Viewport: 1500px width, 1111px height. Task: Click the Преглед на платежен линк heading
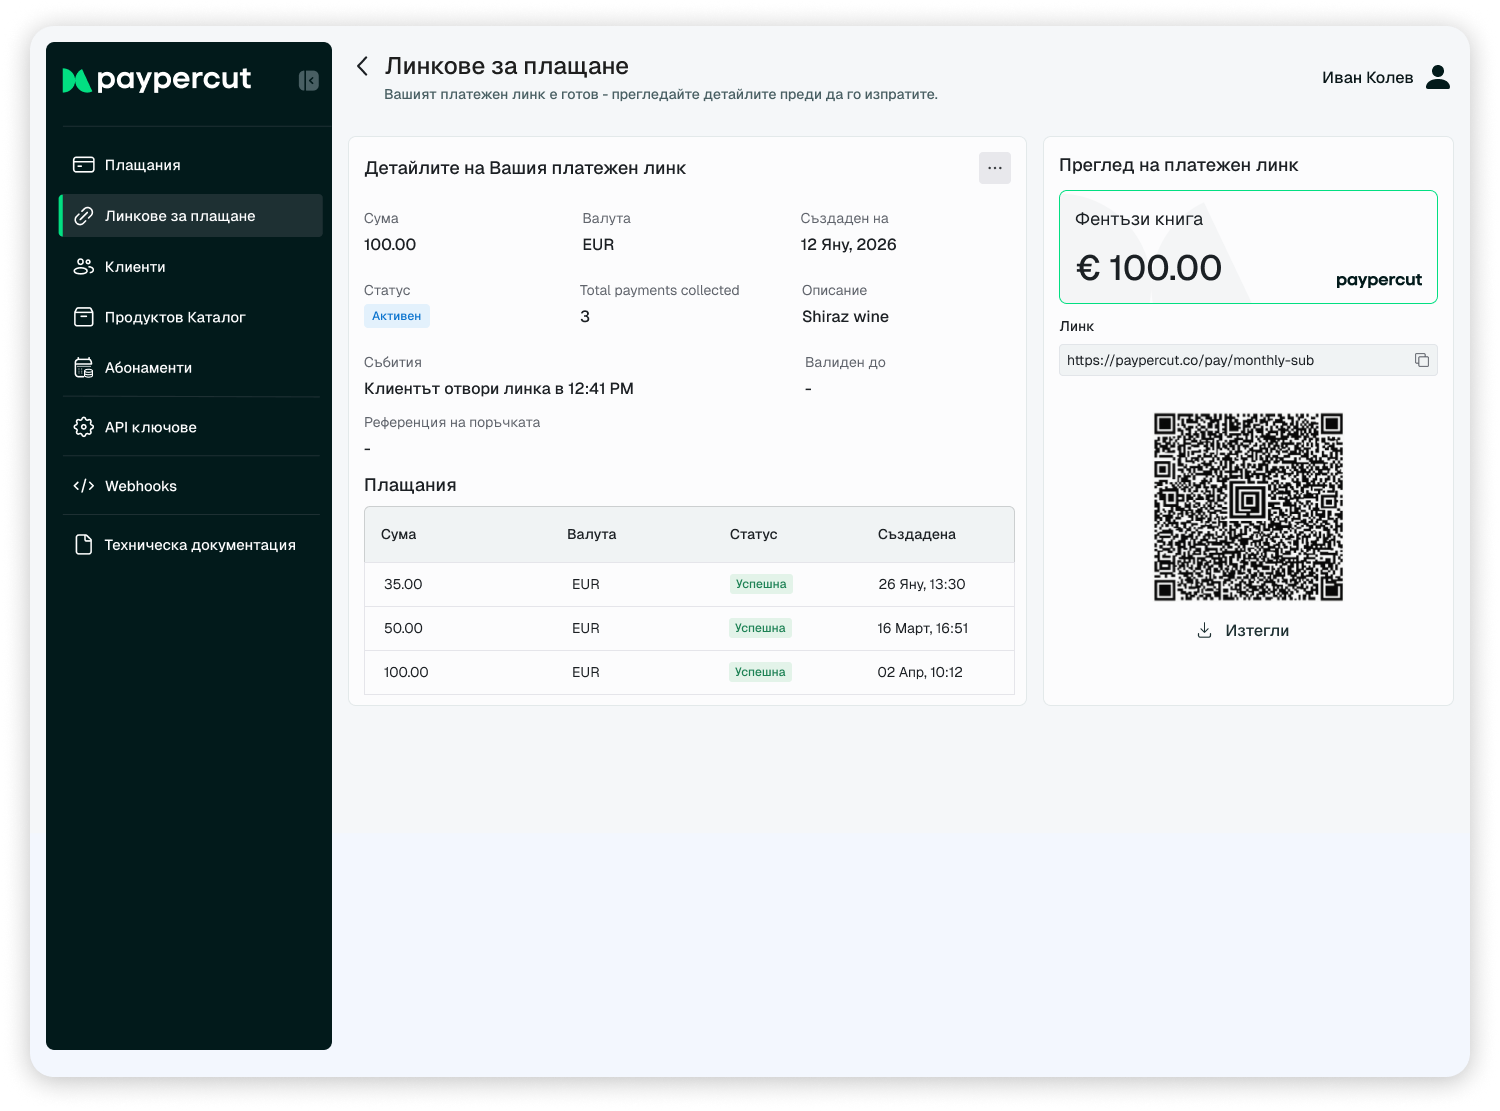1178,165
